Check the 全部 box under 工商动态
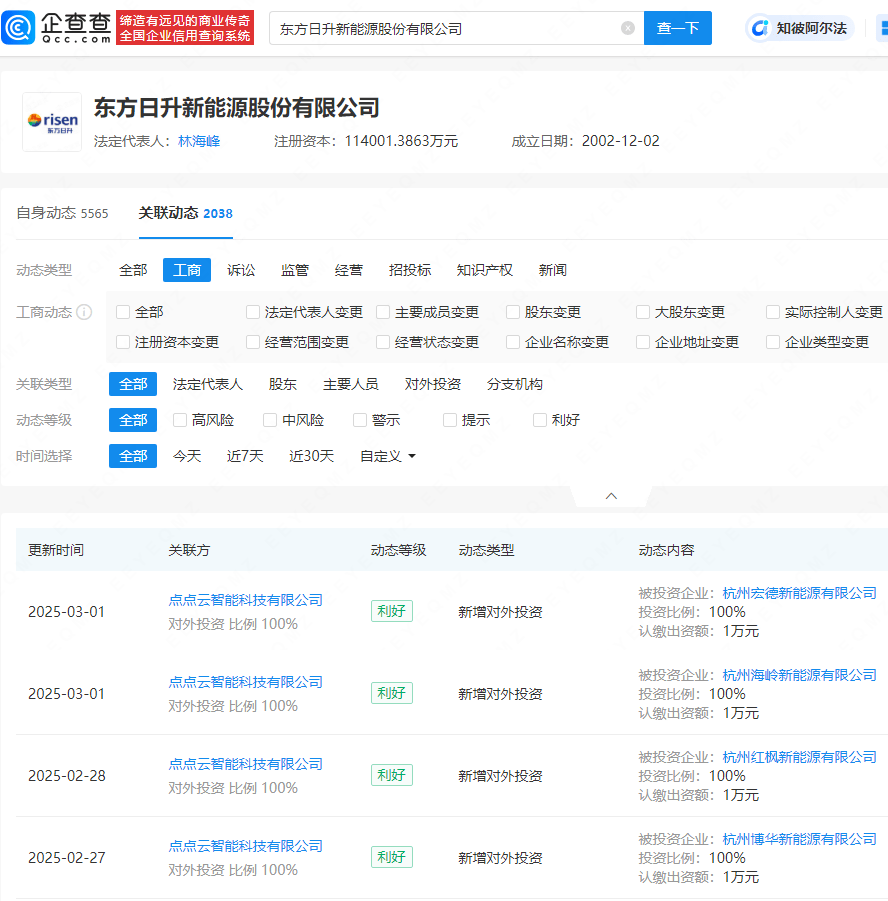This screenshot has height=901, width=888. 123,312
